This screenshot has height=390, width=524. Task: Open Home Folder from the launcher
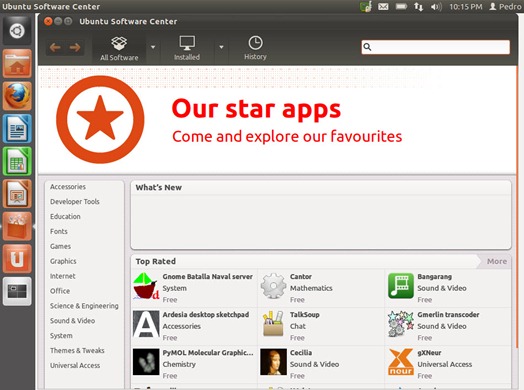click(17, 63)
